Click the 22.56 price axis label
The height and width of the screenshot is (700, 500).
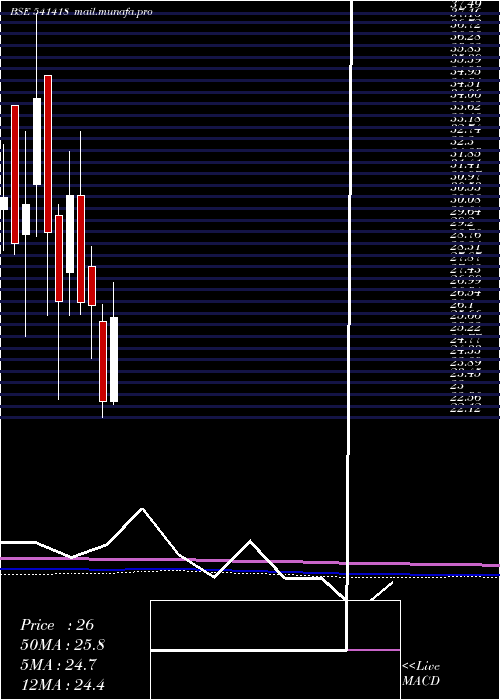click(x=466, y=398)
